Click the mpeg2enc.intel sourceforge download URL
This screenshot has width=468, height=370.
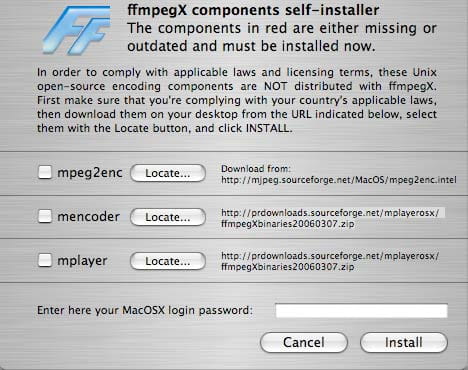pyautogui.click(x=339, y=180)
